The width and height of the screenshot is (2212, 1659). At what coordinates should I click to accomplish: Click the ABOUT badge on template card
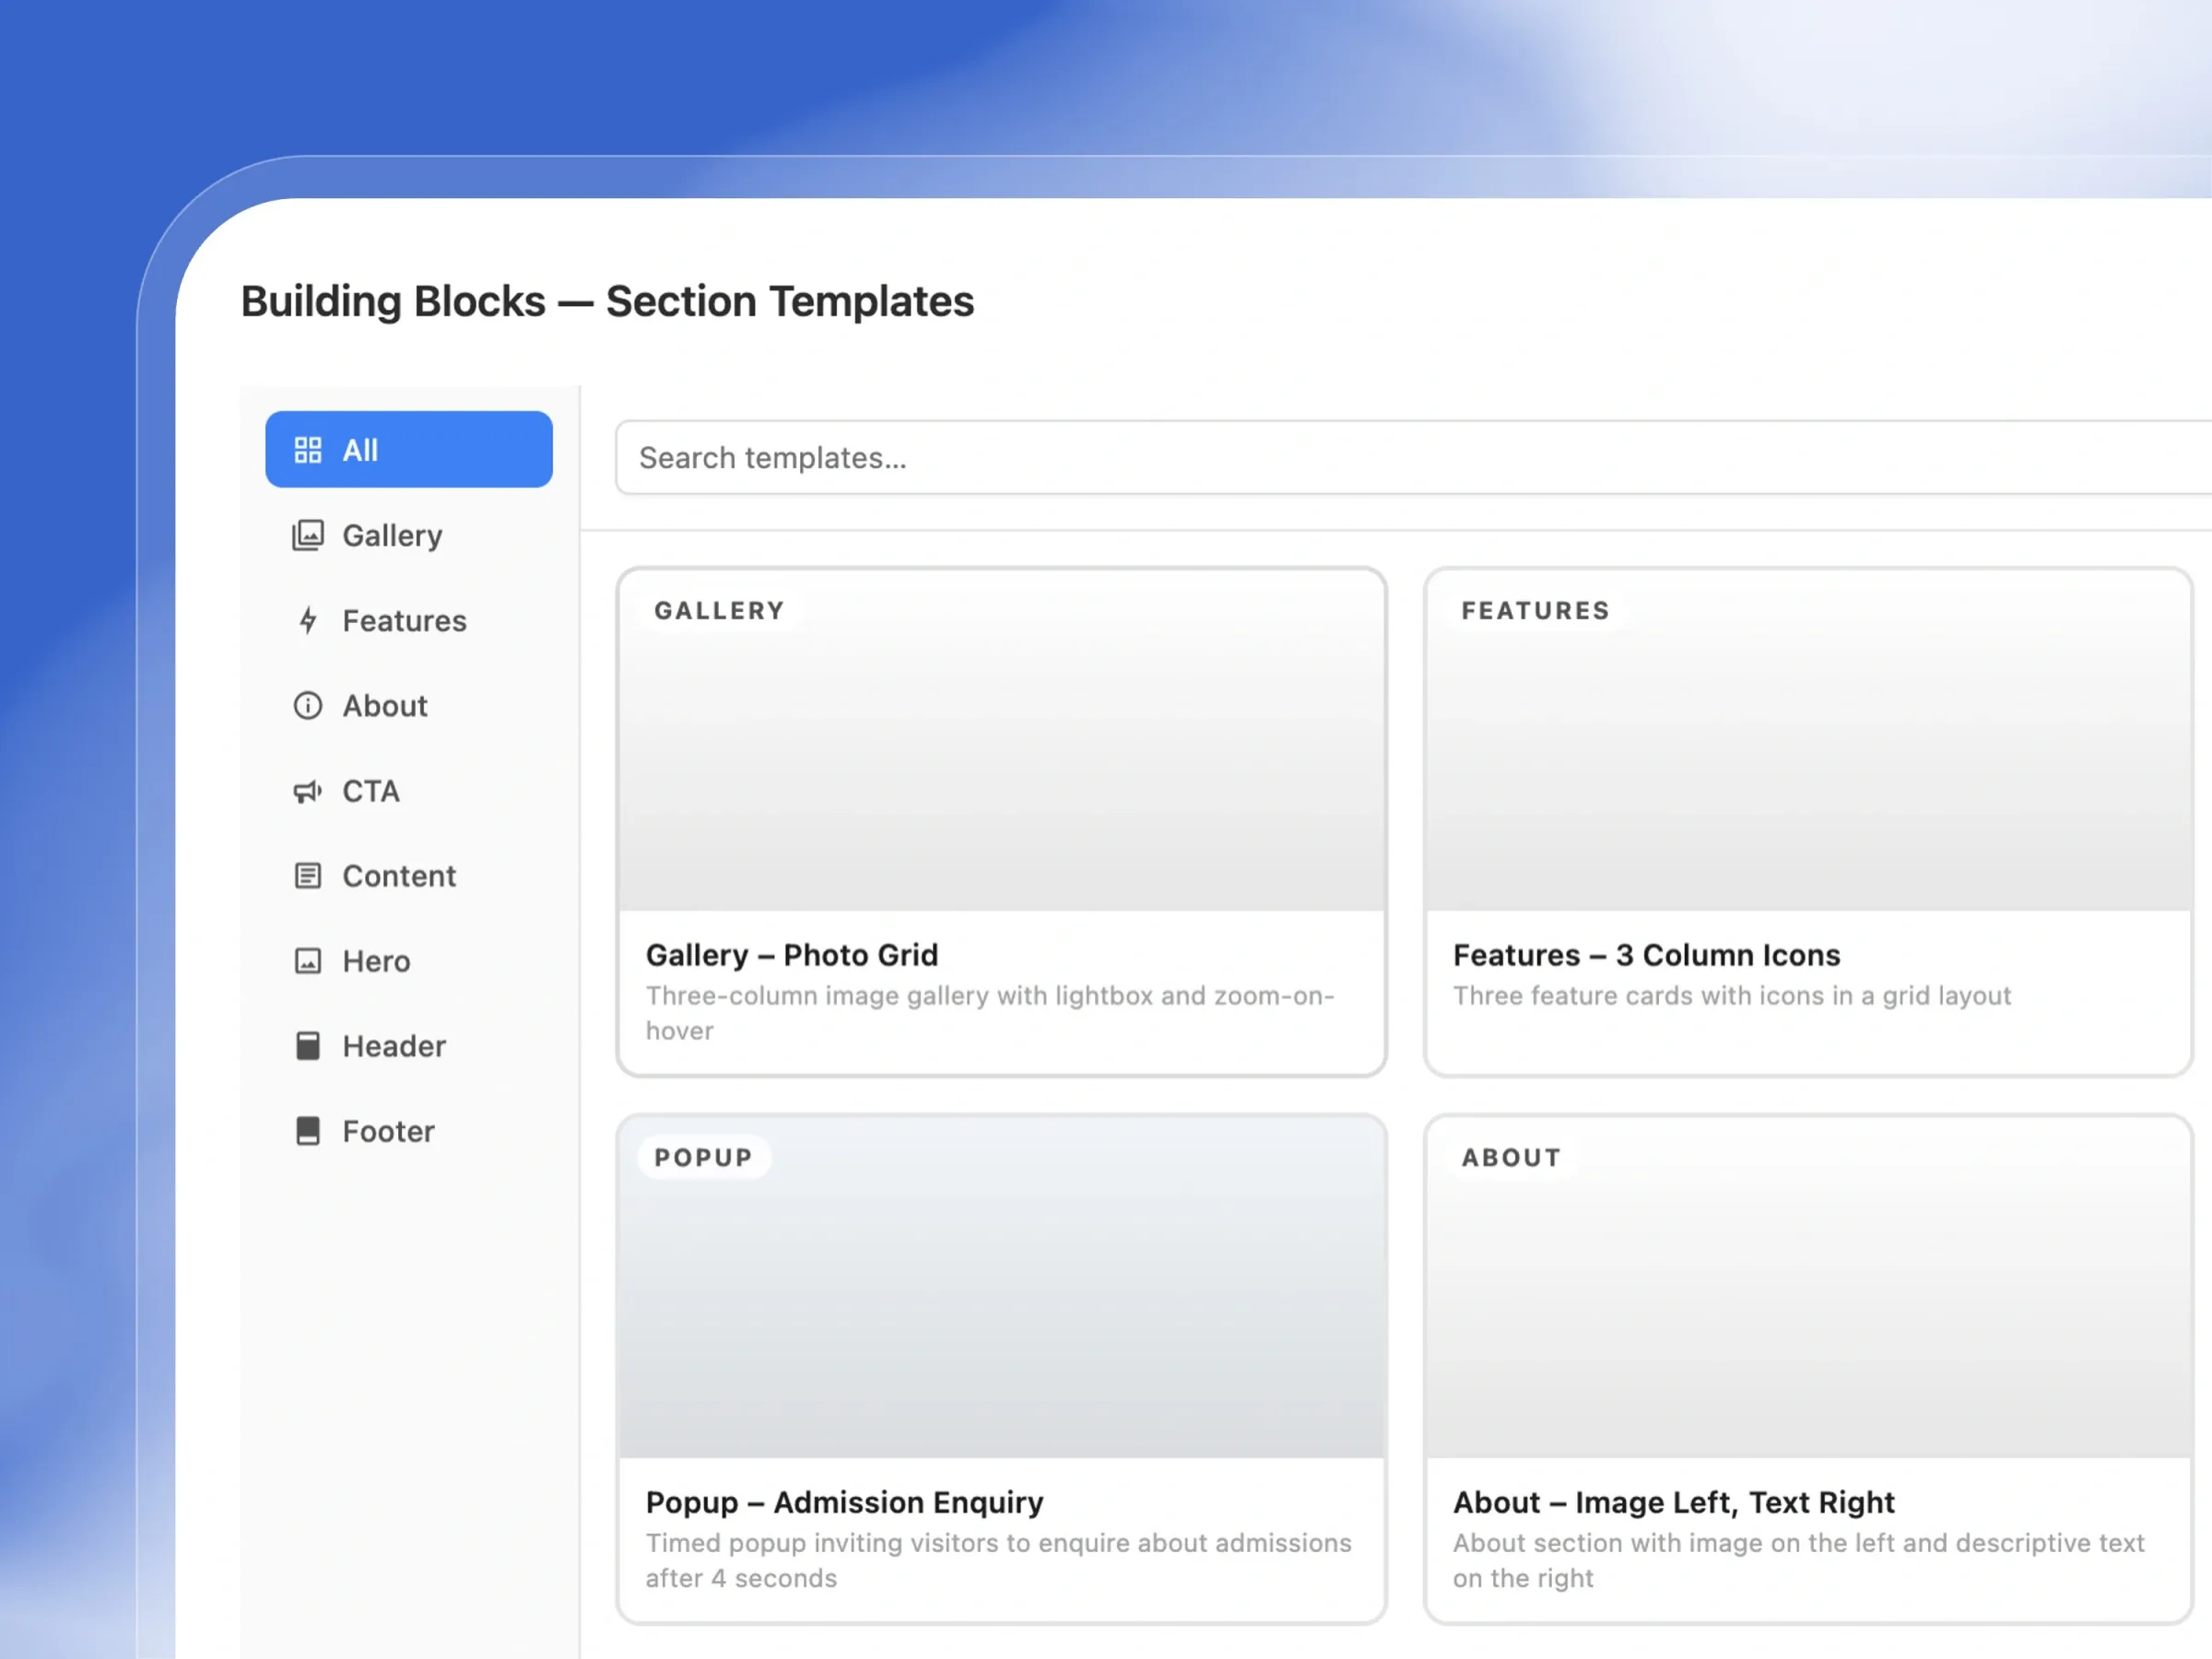[x=1511, y=1158]
